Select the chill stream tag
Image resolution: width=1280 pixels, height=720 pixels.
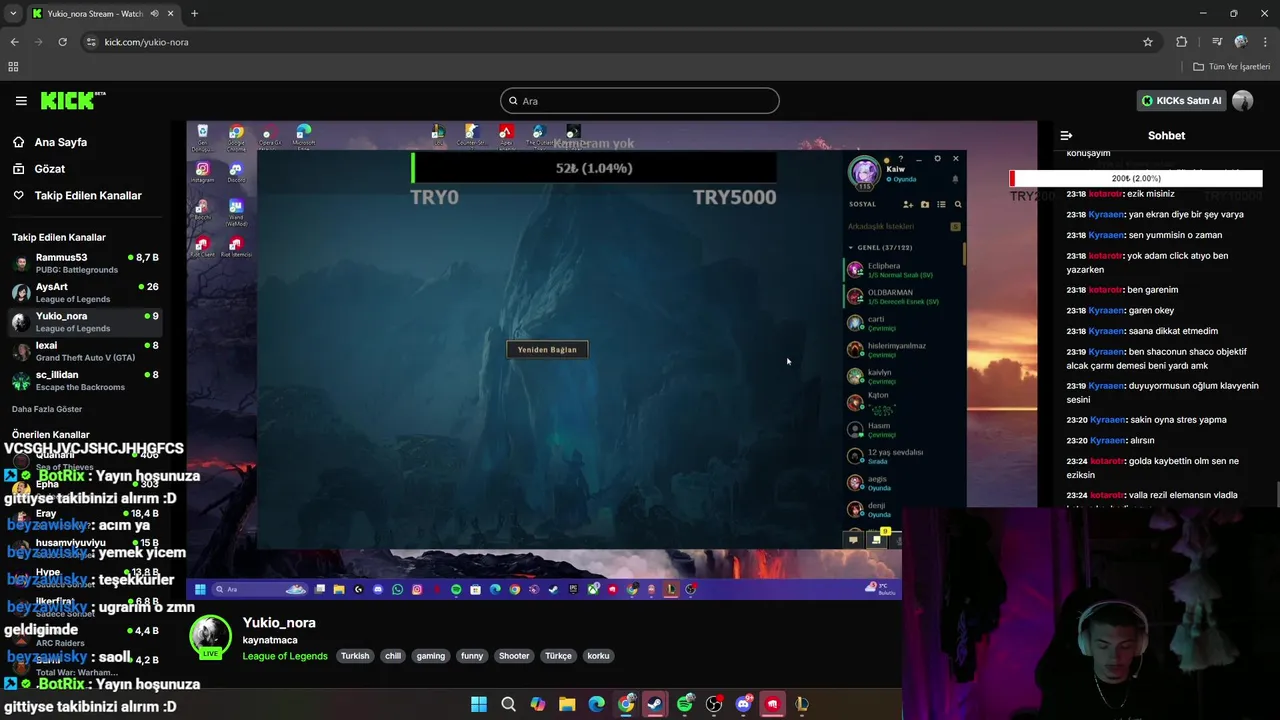[x=393, y=656]
